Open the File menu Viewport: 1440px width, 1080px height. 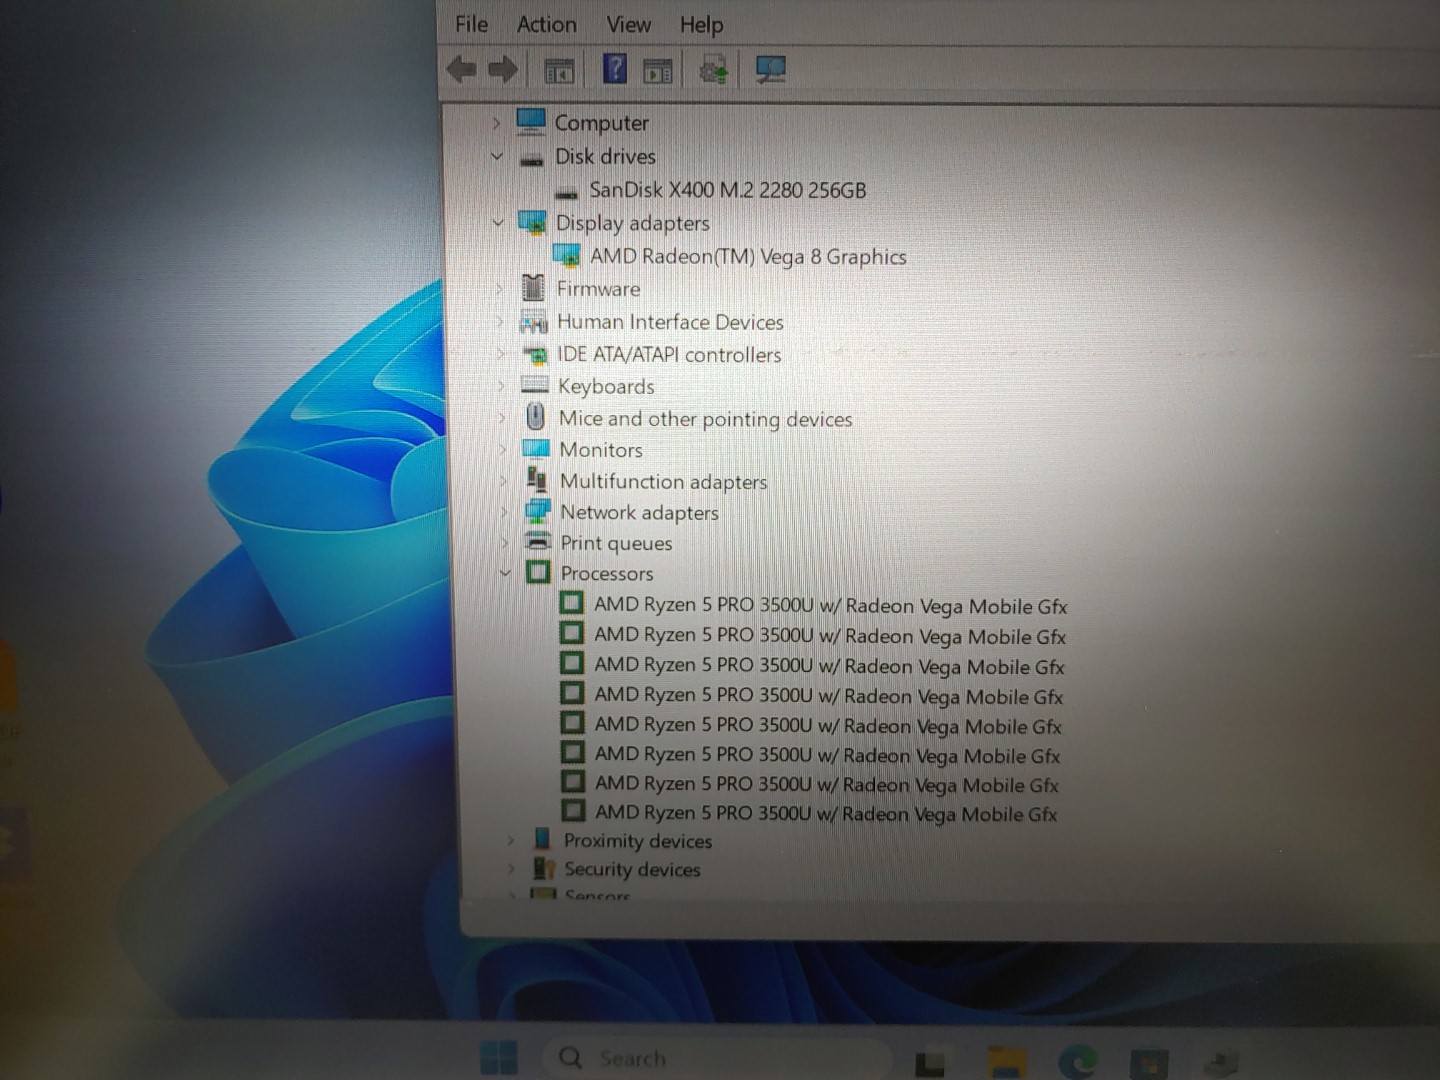coord(471,24)
